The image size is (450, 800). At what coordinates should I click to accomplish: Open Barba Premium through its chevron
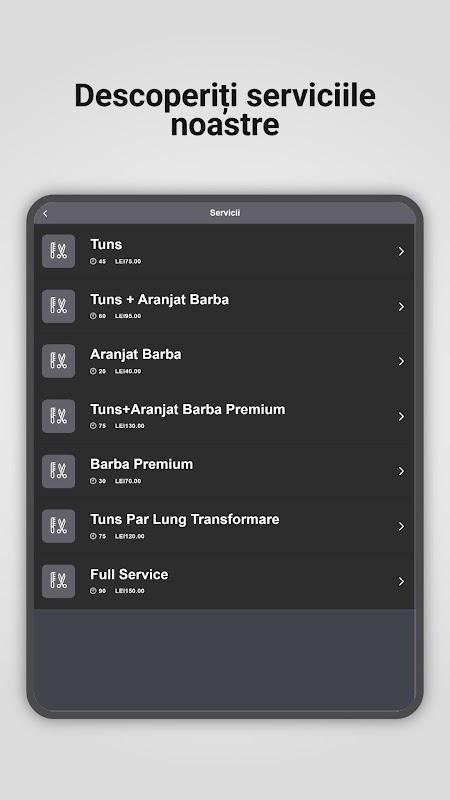tap(402, 471)
